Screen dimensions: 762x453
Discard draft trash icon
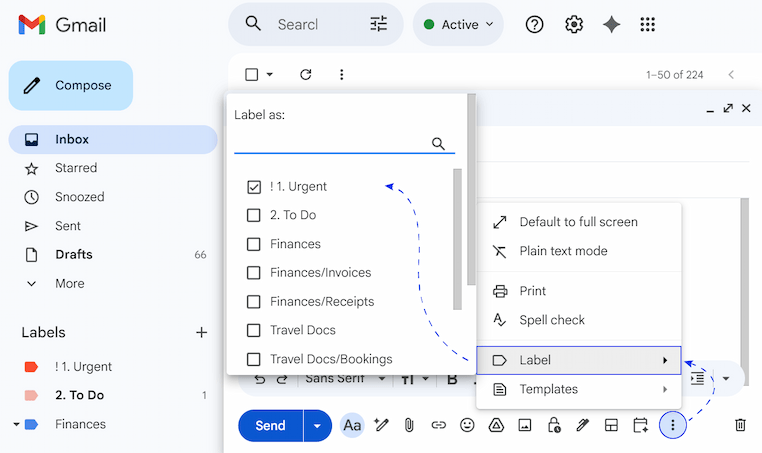(740, 425)
